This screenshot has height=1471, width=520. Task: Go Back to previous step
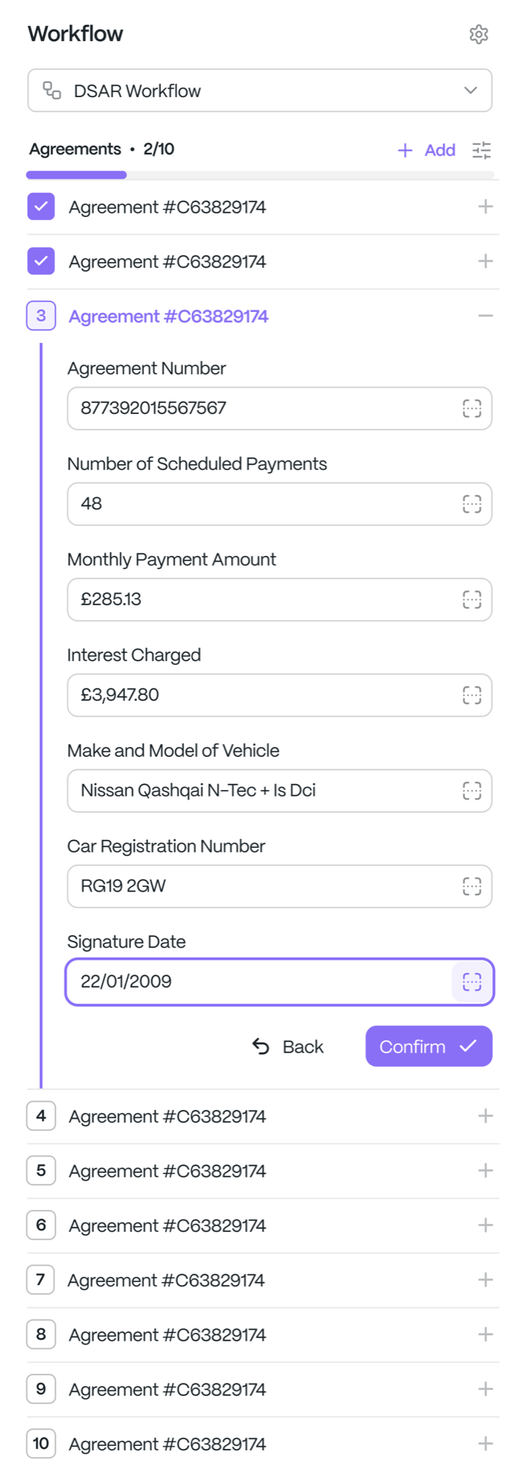point(288,1046)
